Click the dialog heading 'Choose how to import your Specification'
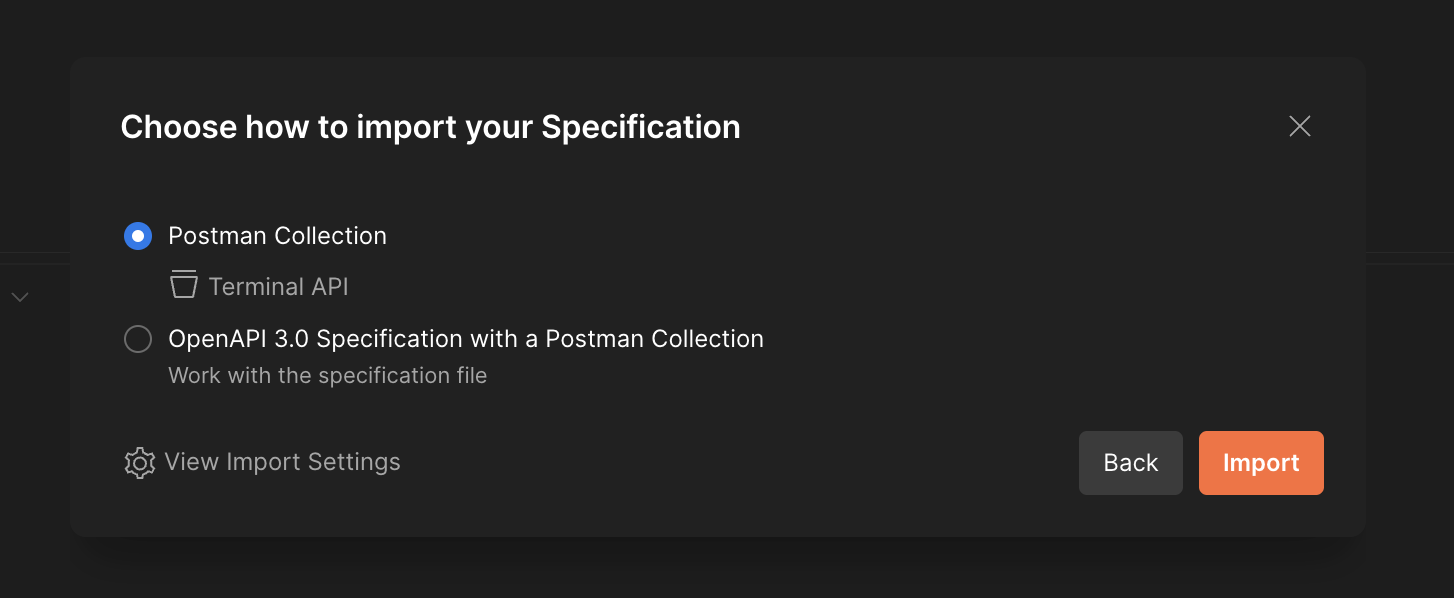This screenshot has width=1454, height=598. pos(430,126)
